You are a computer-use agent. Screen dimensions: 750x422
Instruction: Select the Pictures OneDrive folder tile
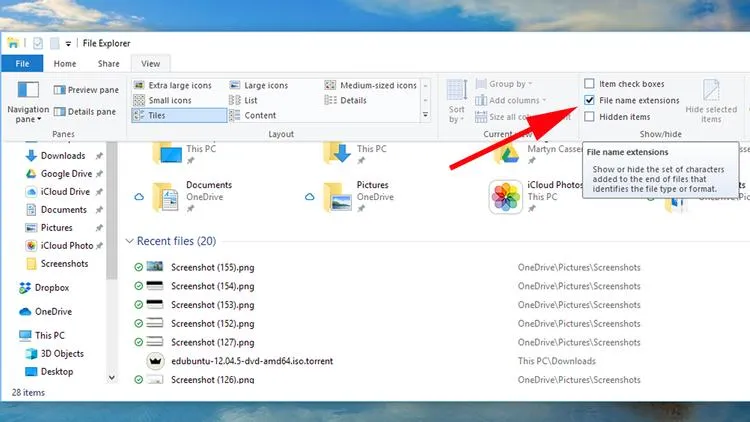click(x=358, y=197)
